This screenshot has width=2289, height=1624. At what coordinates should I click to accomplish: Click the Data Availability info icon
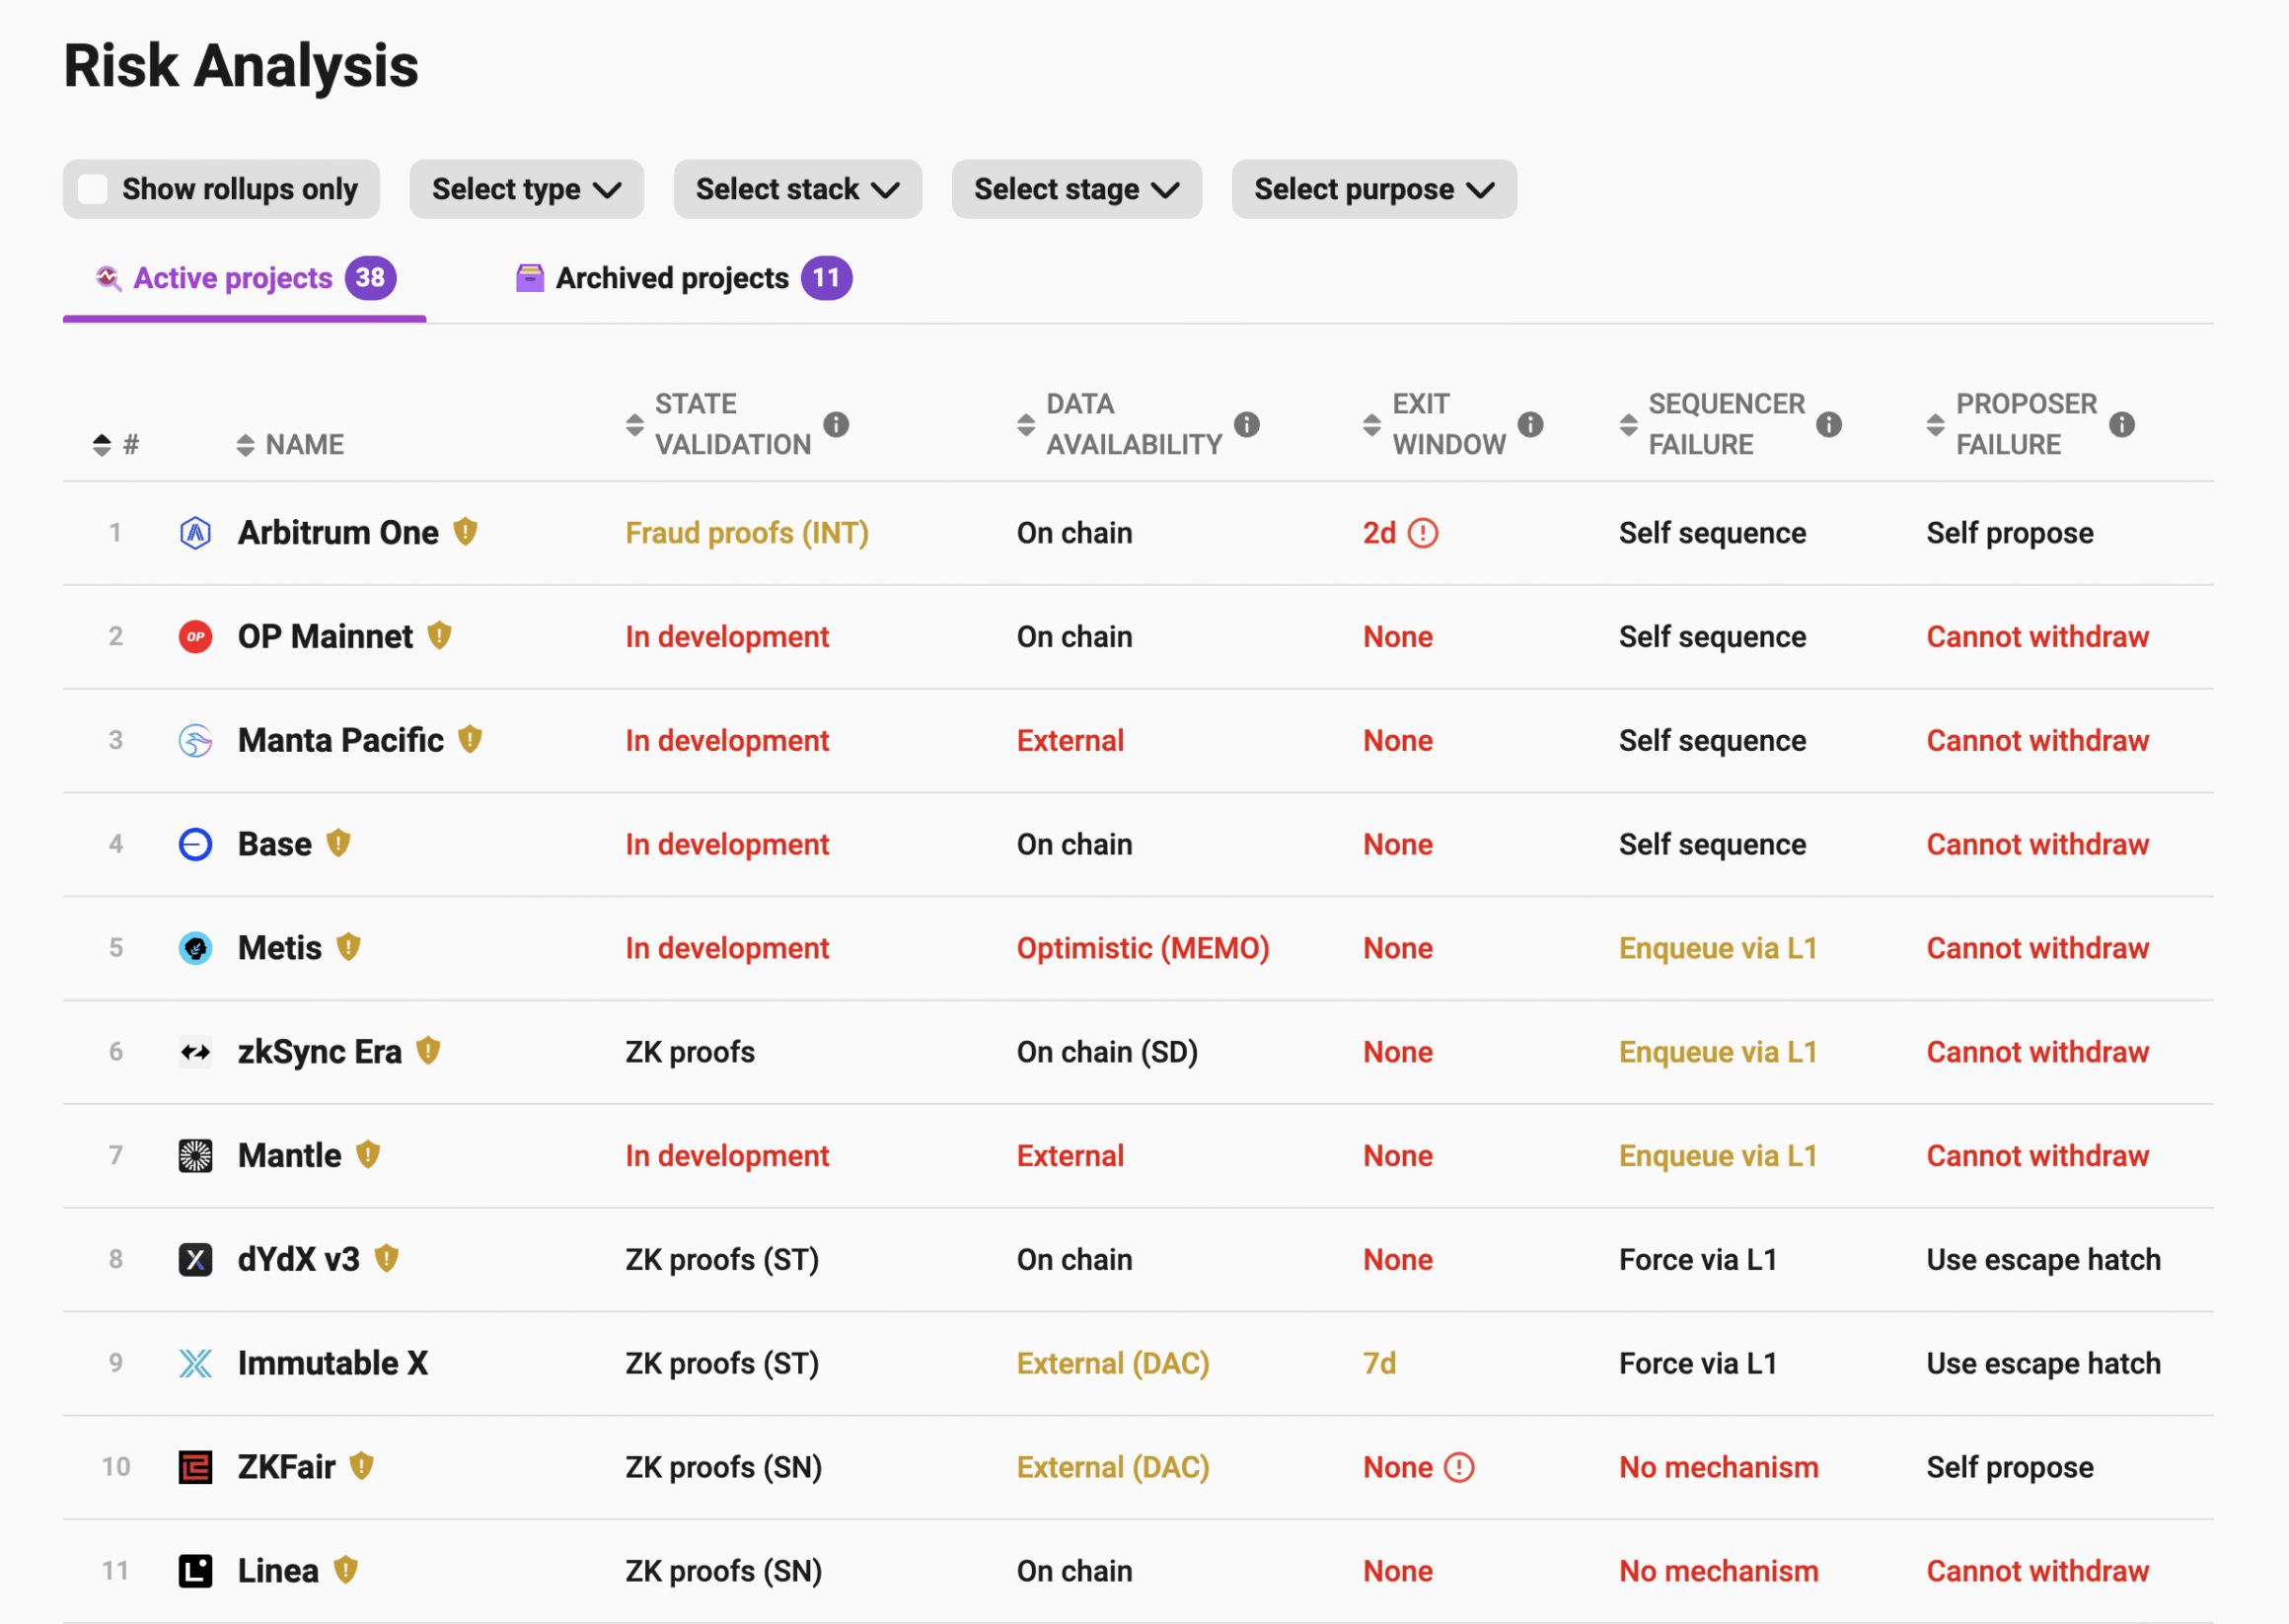click(1246, 424)
